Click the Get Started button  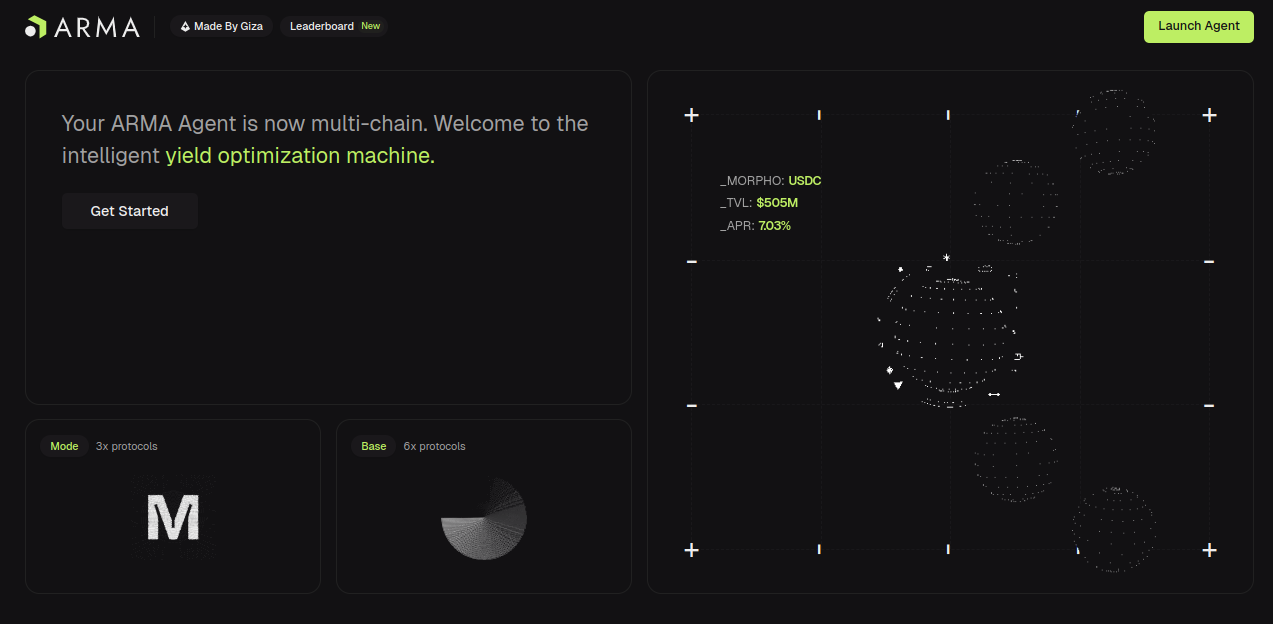(130, 211)
